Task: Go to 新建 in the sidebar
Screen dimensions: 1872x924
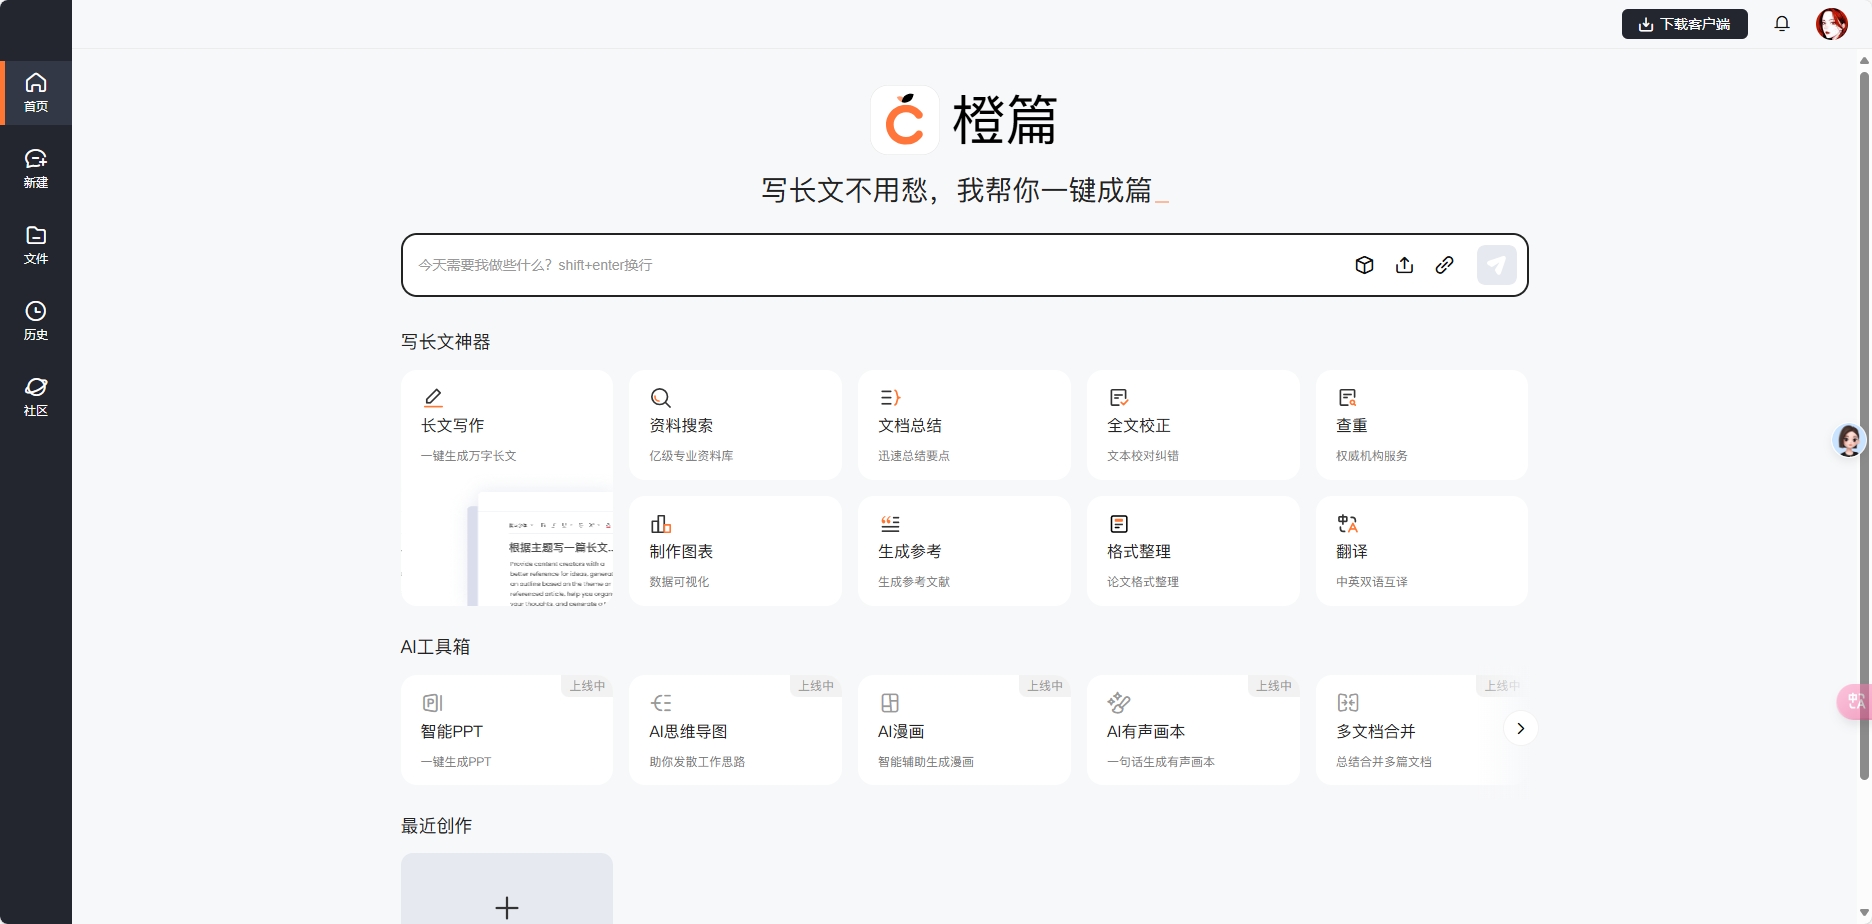Action: [x=36, y=168]
